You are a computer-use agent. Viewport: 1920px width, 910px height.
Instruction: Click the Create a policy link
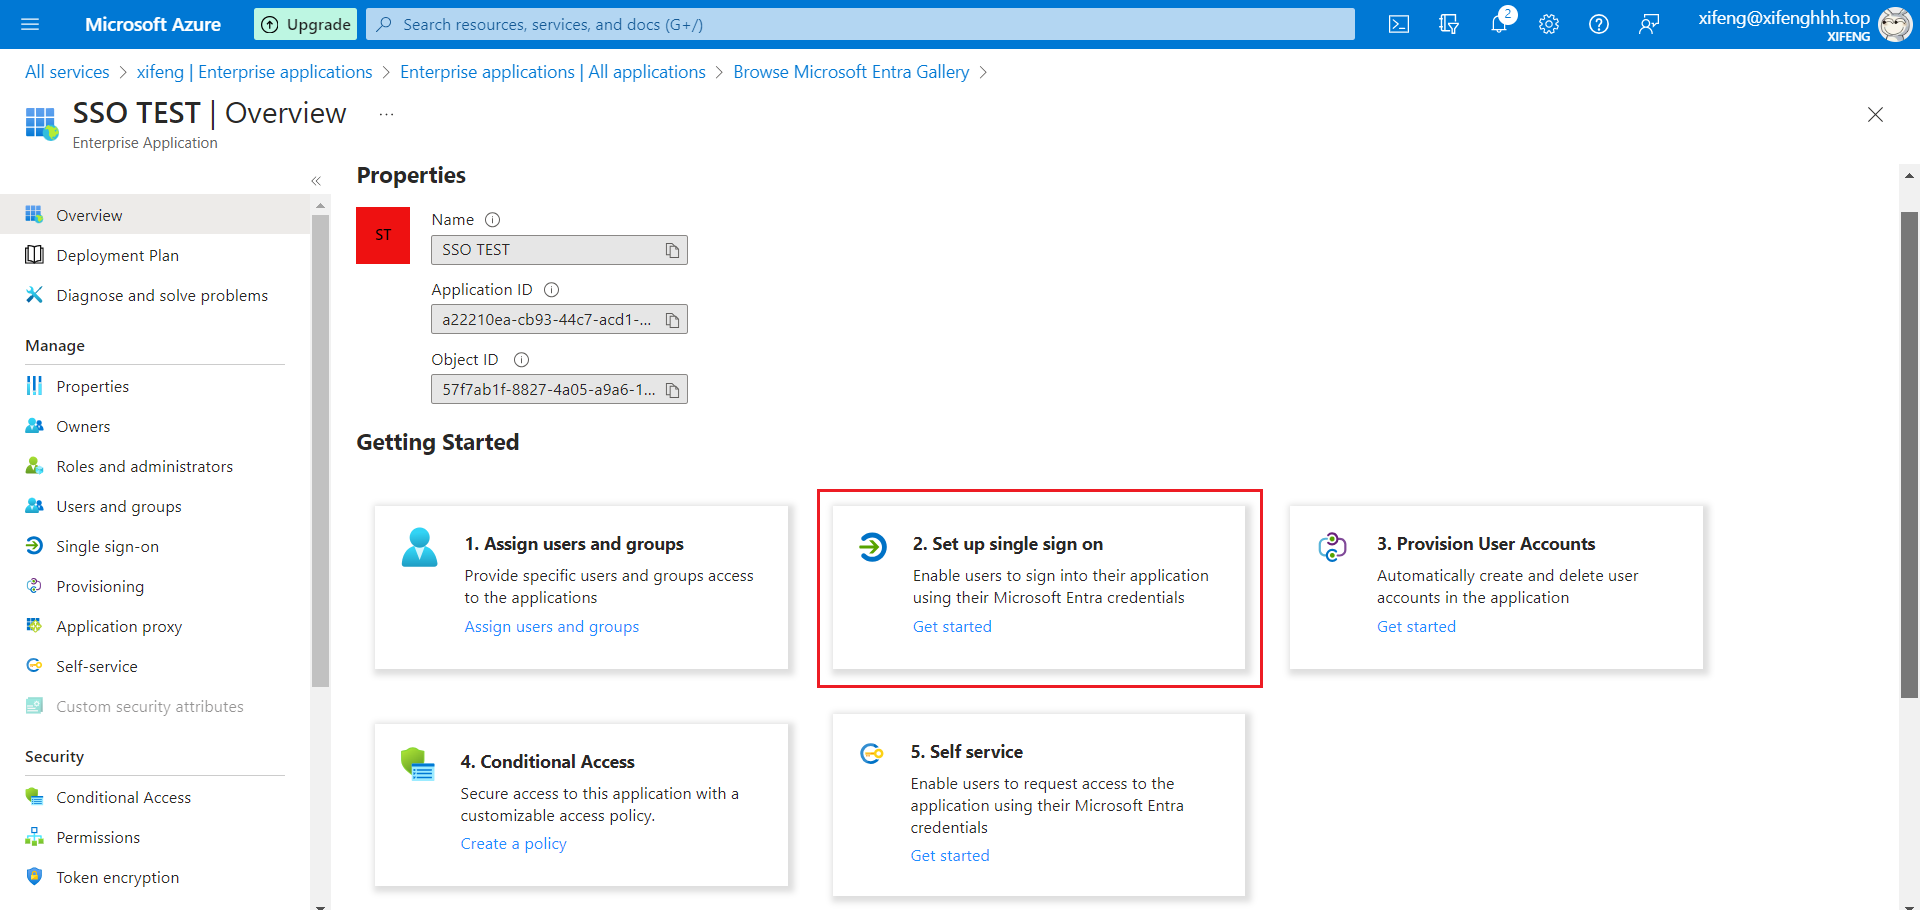[513, 844]
